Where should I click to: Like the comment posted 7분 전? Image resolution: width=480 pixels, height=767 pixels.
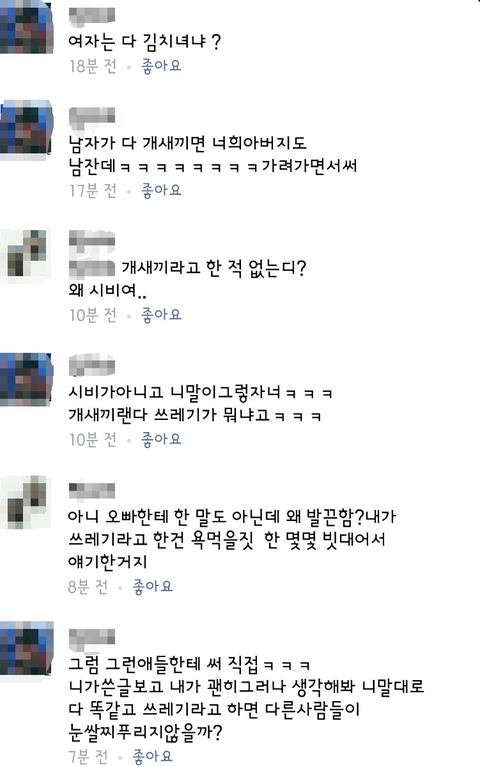coord(153,756)
